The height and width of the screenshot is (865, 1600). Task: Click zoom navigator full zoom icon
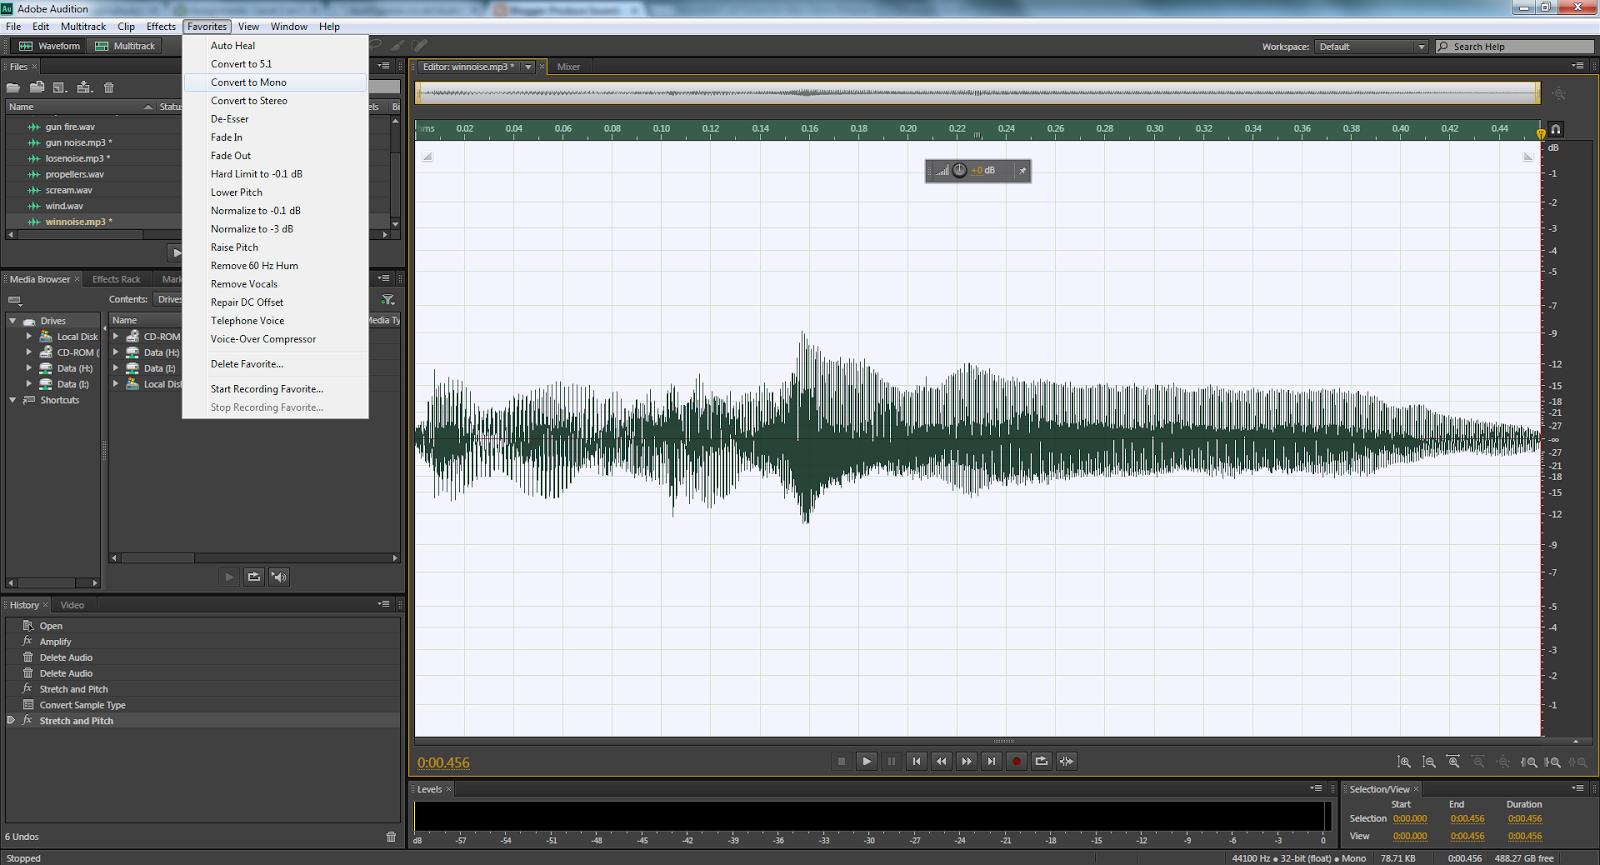coord(1559,93)
